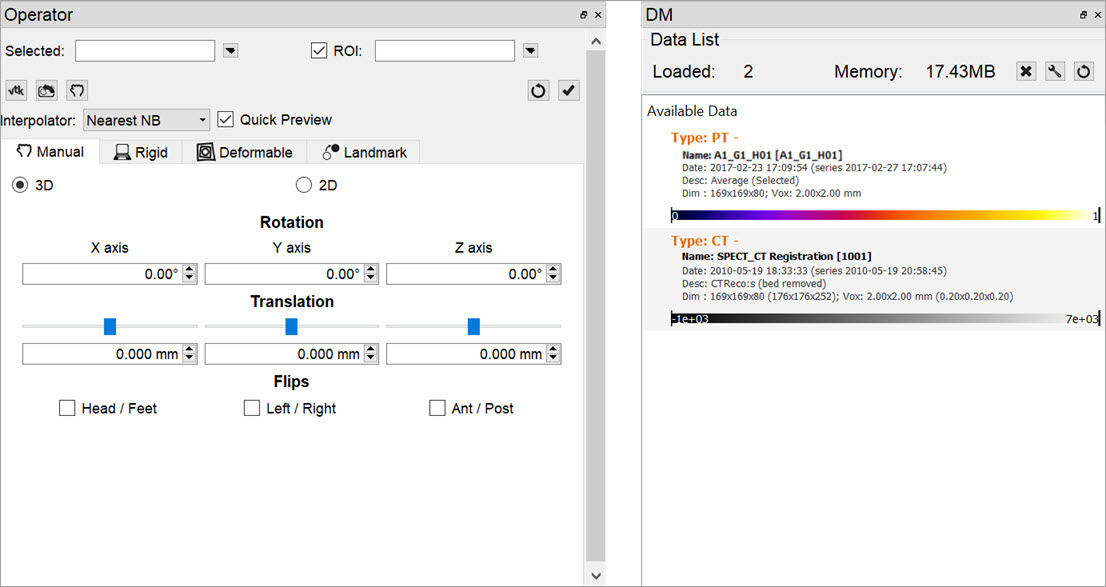Viewport: 1106px width, 587px height.
Task: Click the X axis translation slider handle
Action: [x=110, y=326]
